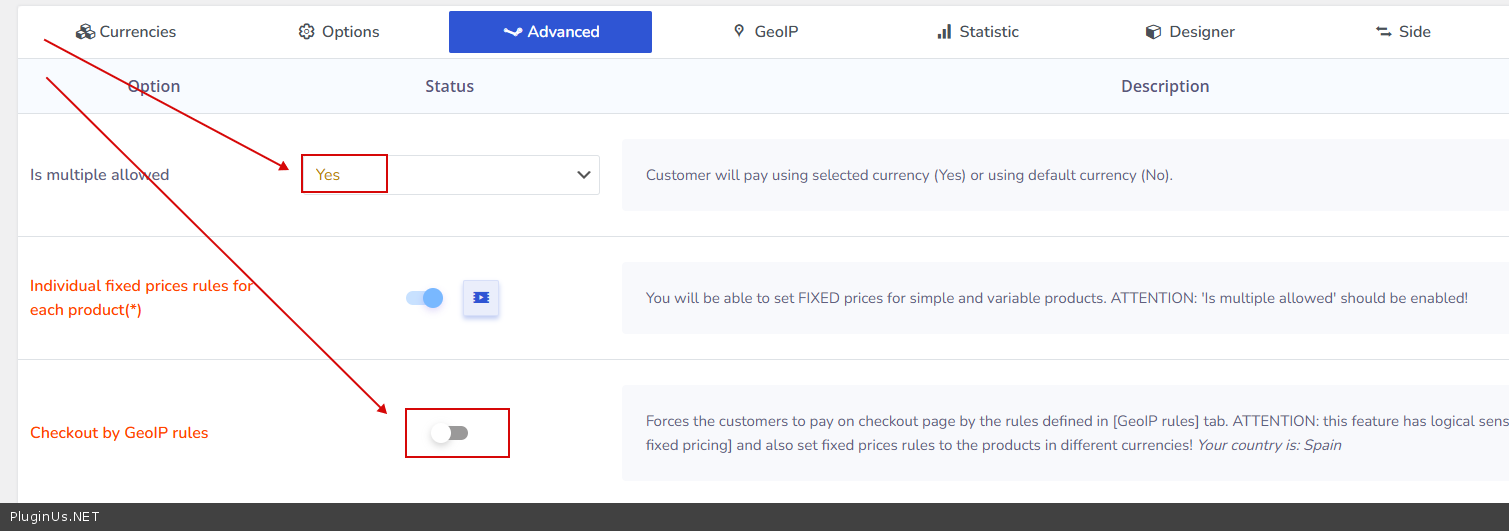Click the PluginUs.NET footer link
This screenshot has height=531, width=1509.
pyautogui.click(x=55, y=517)
